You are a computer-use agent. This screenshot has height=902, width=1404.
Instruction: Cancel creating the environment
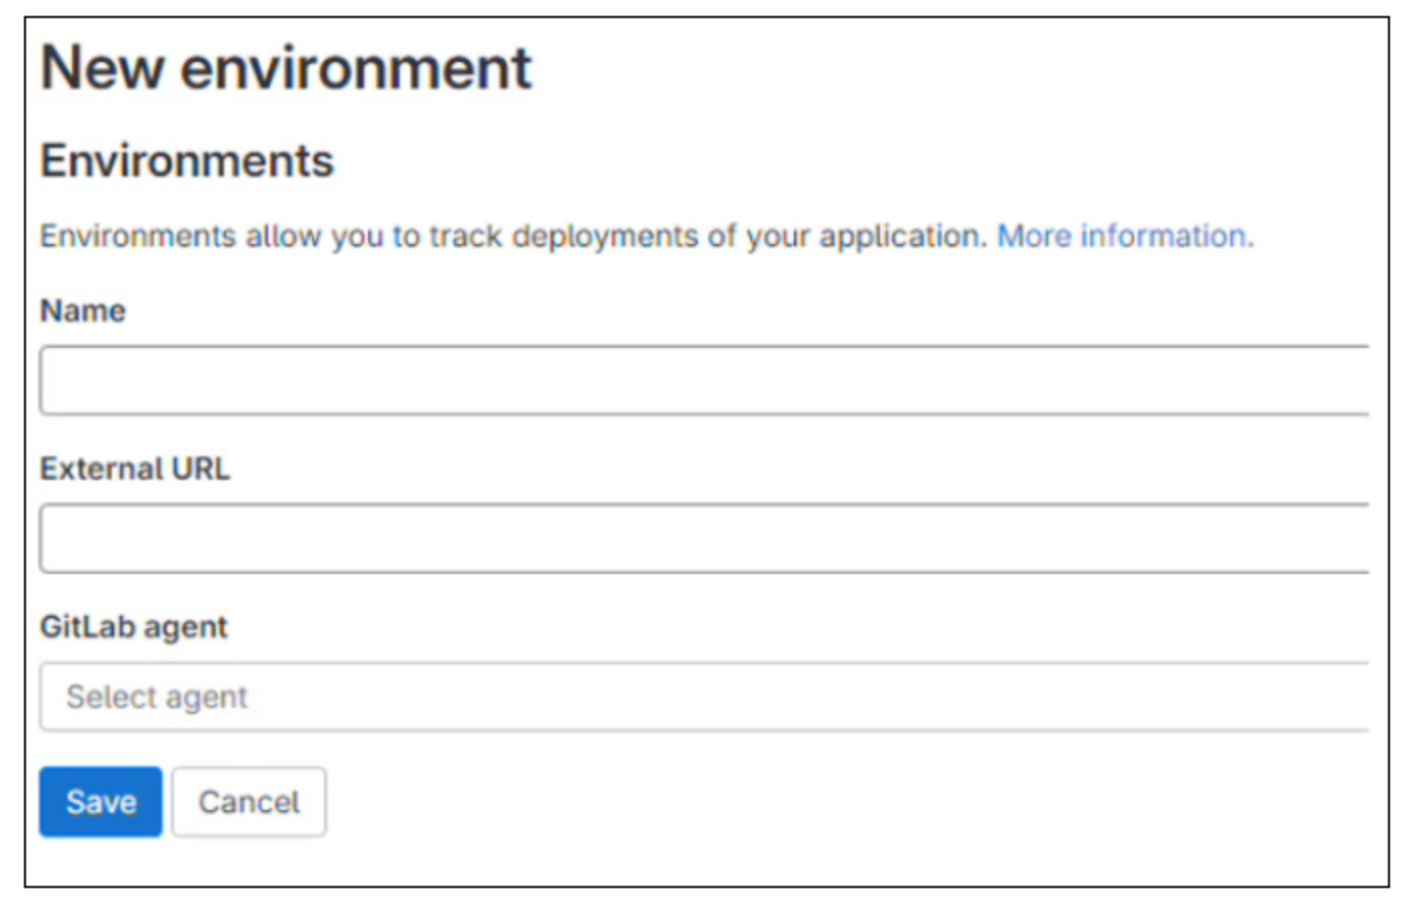[248, 801]
